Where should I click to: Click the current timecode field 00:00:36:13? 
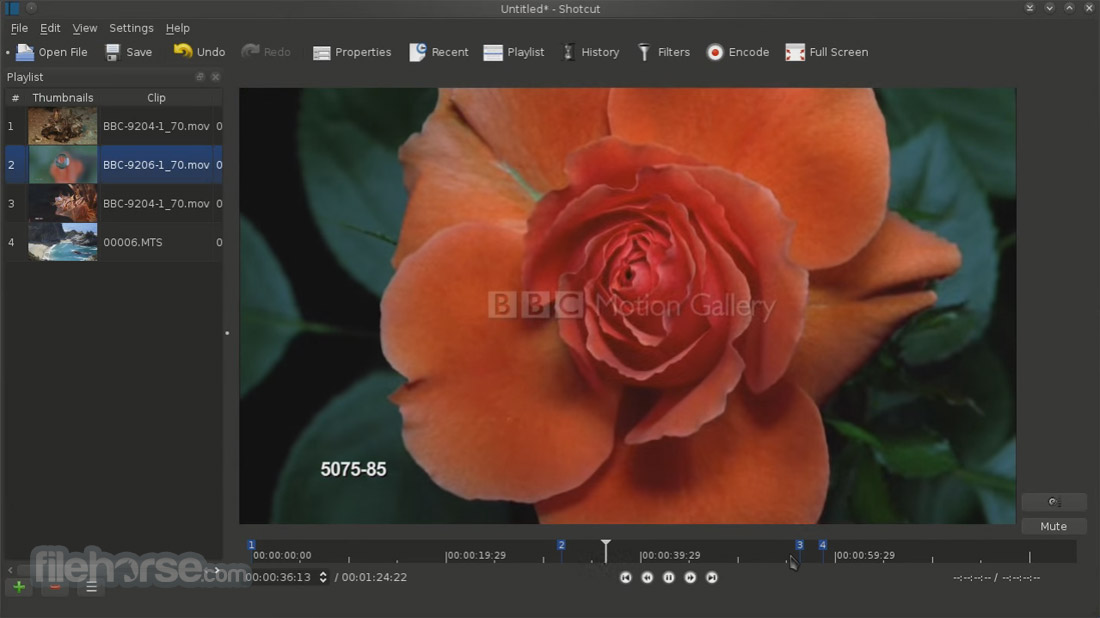pyautogui.click(x=278, y=577)
